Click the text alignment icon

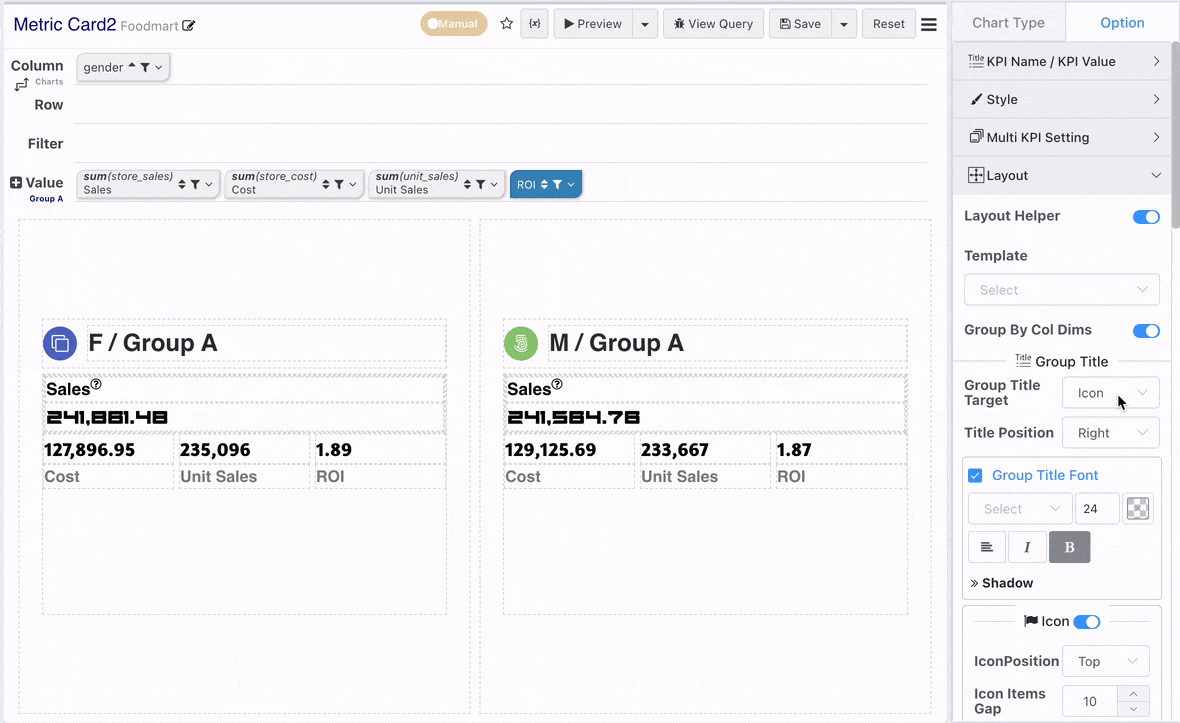click(987, 547)
